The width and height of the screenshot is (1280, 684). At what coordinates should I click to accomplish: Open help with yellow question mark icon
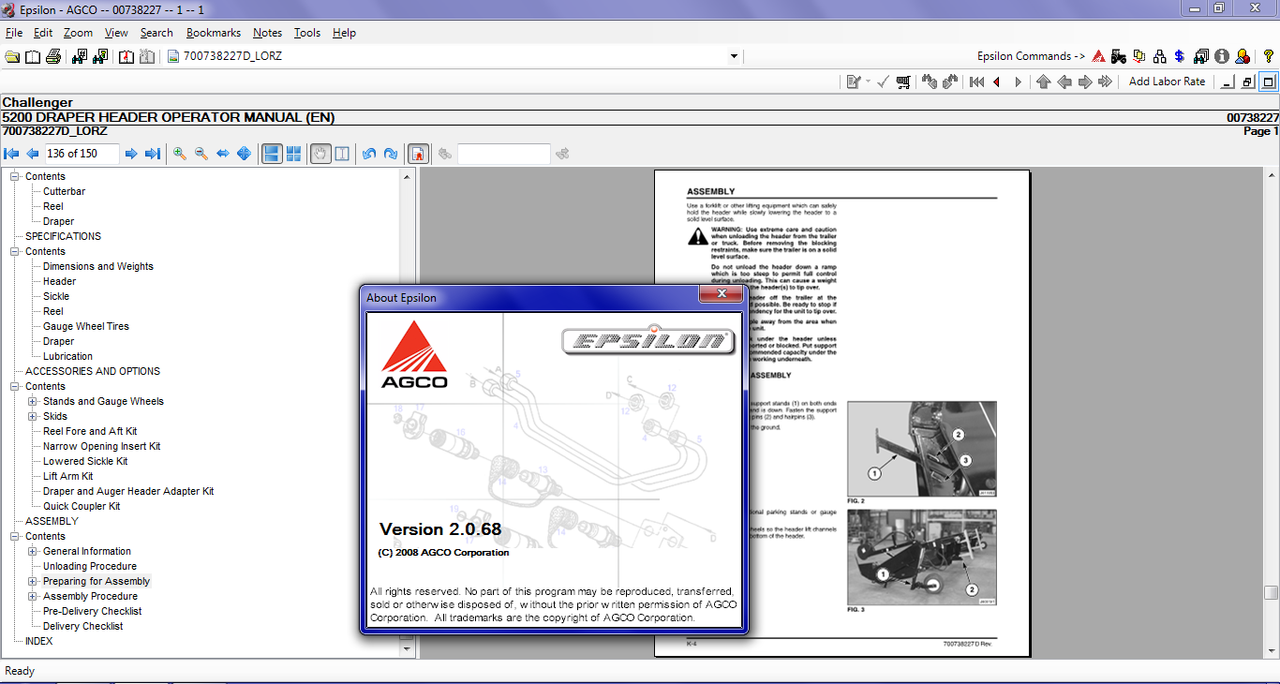(x=1268, y=56)
